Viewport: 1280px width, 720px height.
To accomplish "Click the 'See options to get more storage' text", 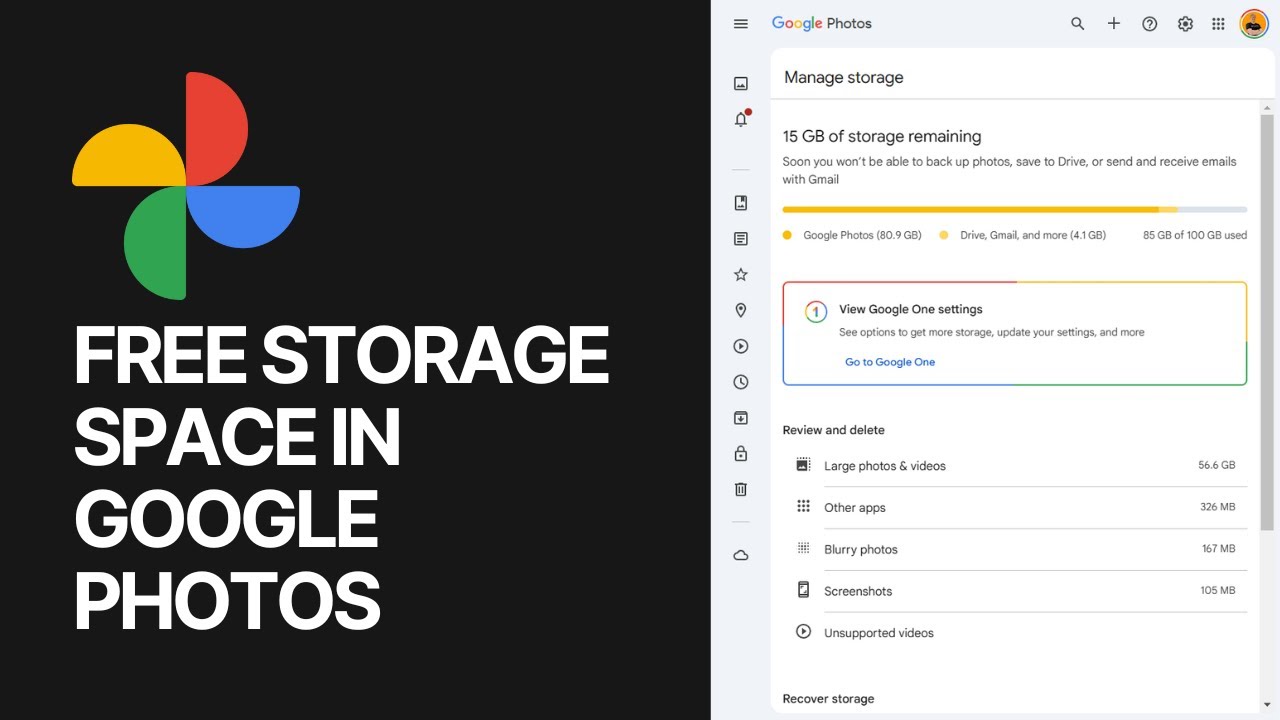I will (992, 332).
